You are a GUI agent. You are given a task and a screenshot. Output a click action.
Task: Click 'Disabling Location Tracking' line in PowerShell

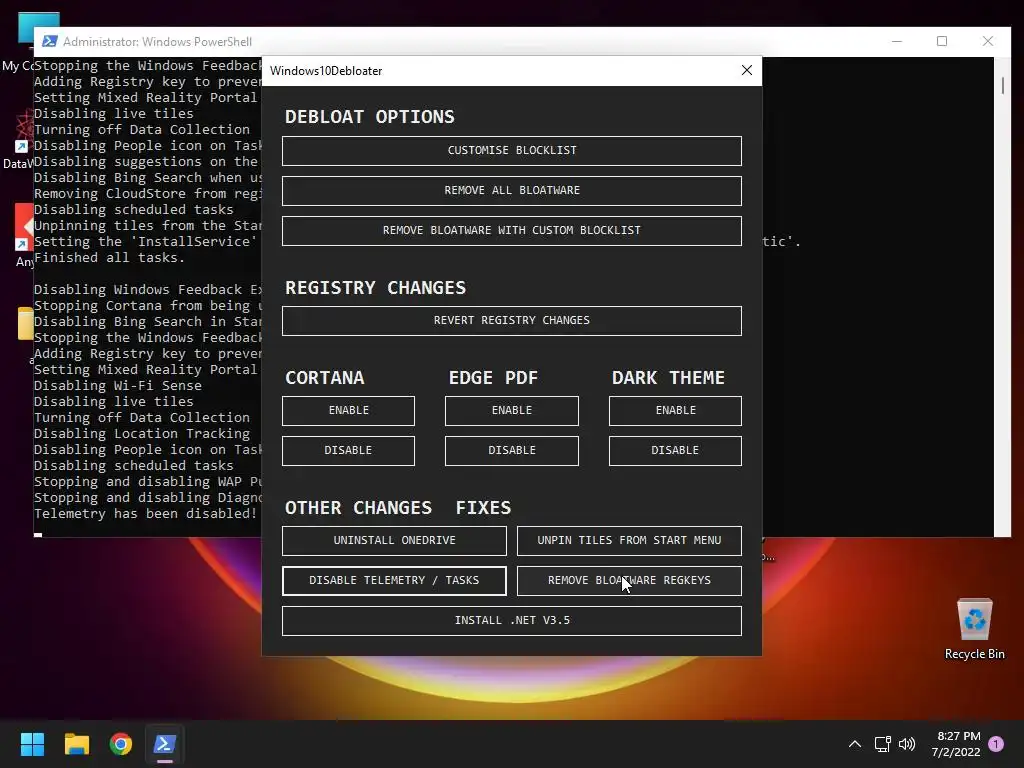pos(142,434)
